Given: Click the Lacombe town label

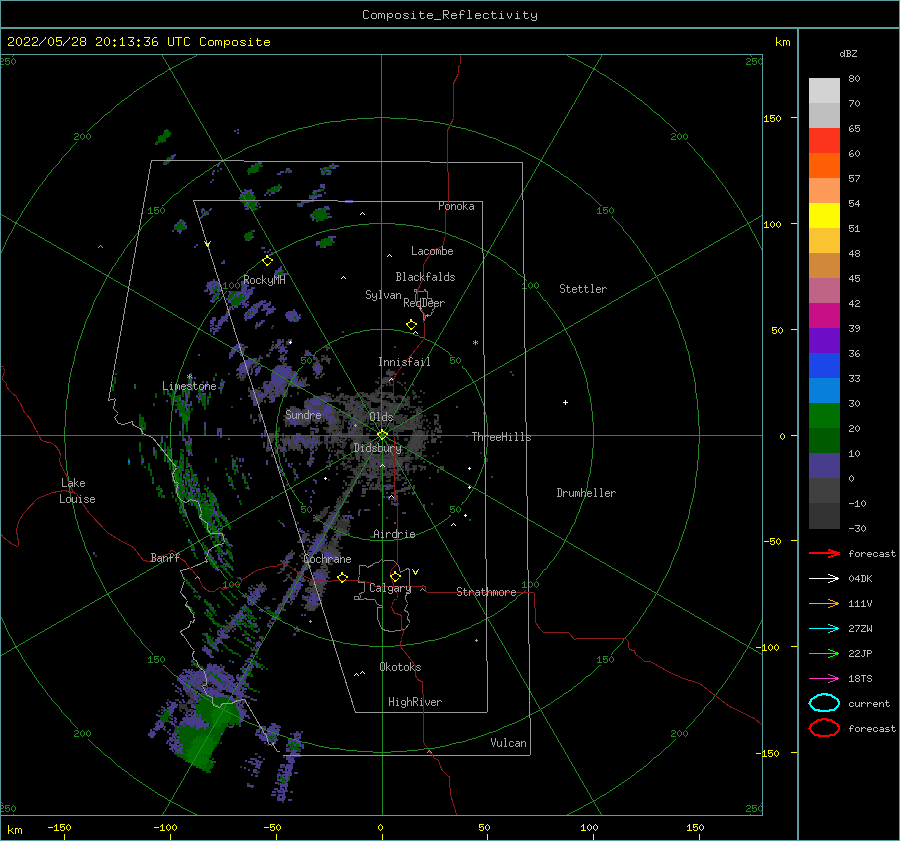Looking at the screenshot, I should click(x=432, y=251).
